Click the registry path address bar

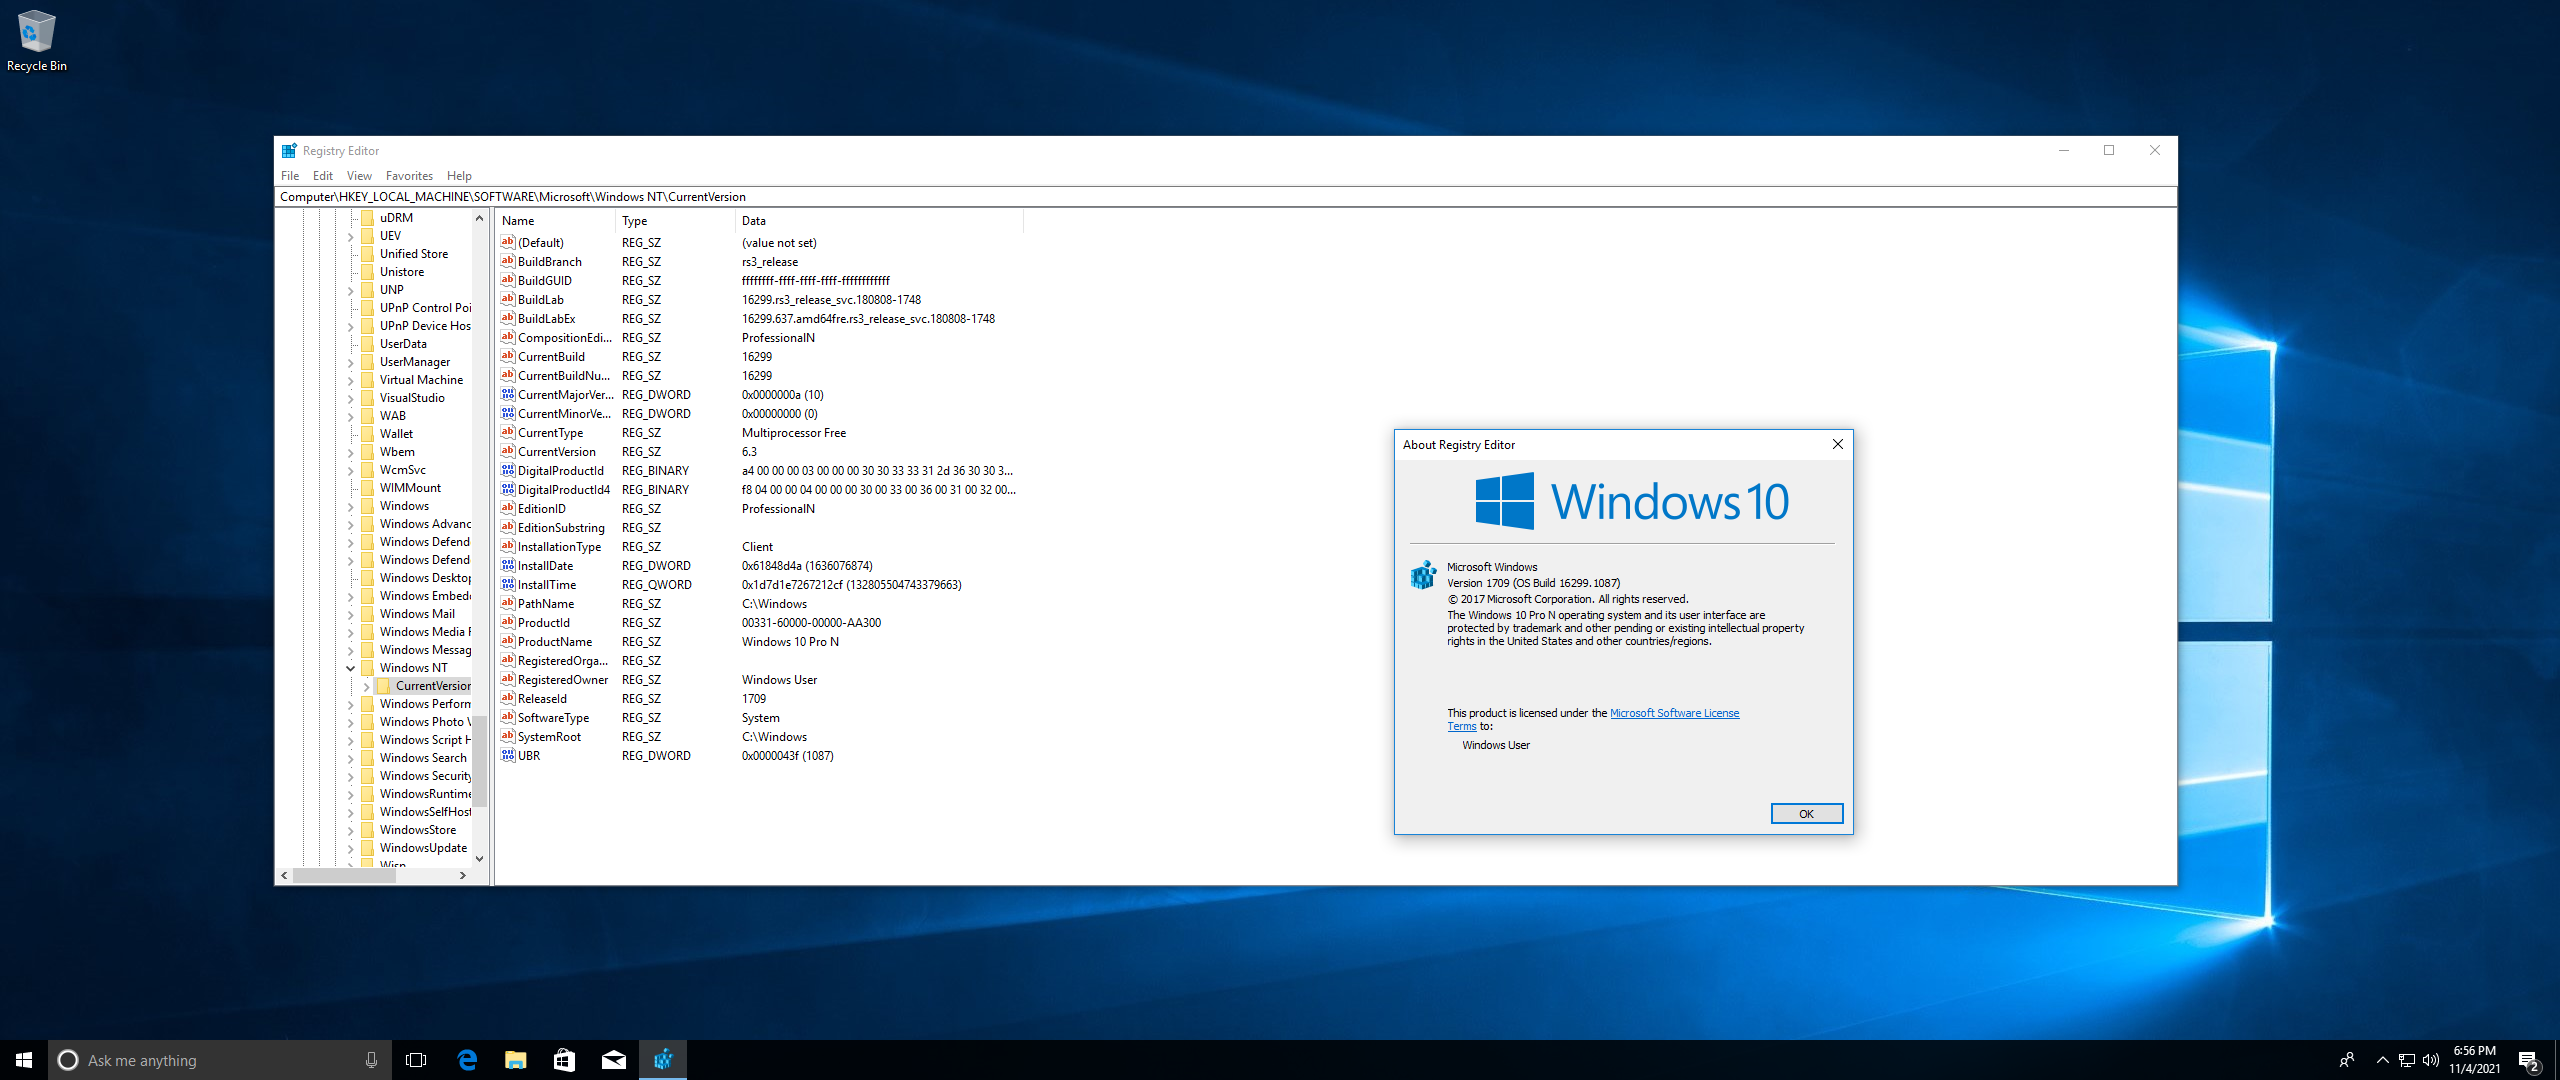click(x=1200, y=197)
